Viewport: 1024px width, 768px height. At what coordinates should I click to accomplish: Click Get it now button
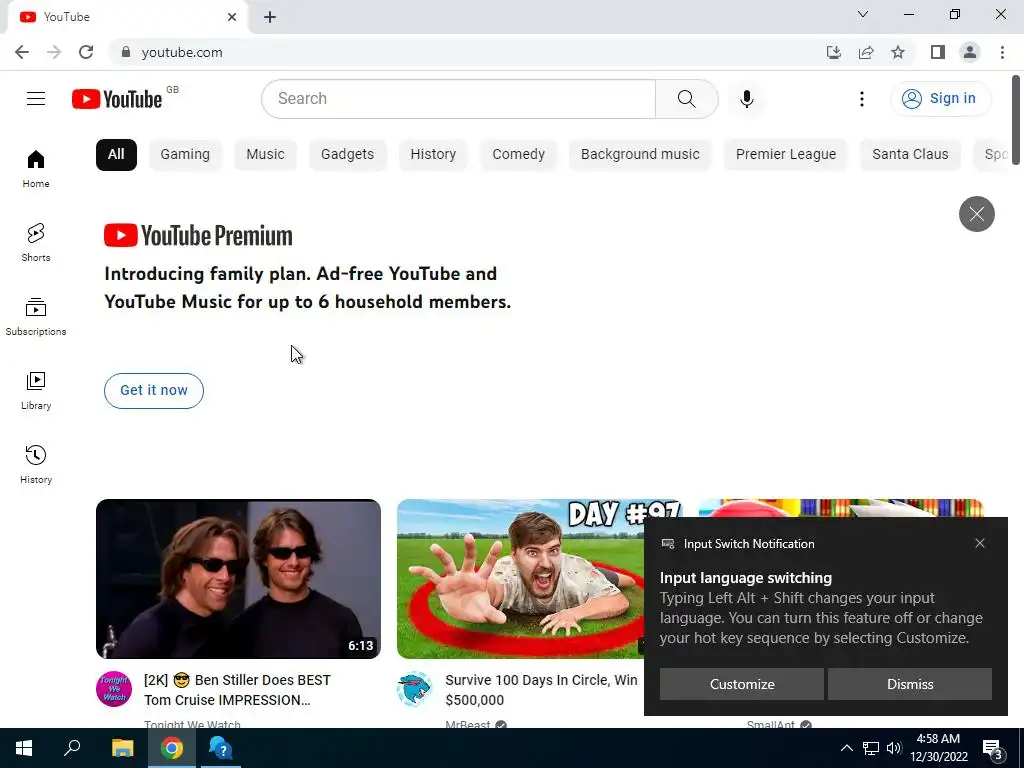(x=154, y=391)
